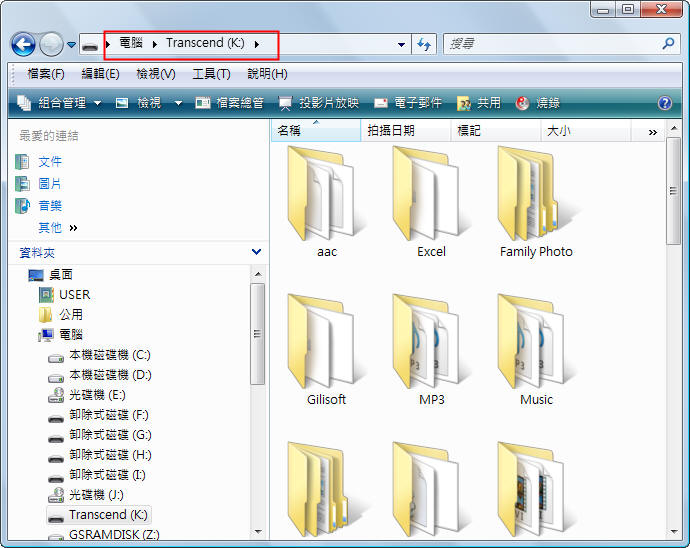Image resolution: width=690 pixels, height=548 pixels.
Task: Open the address bar history dropdown arrow
Action: pyautogui.click(x=401, y=45)
